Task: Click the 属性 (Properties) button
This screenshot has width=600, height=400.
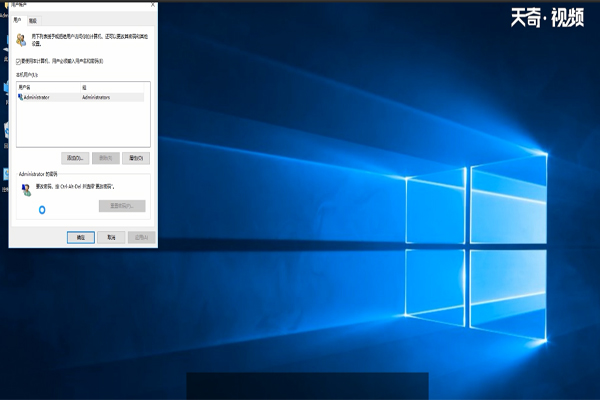Action: tap(136, 158)
